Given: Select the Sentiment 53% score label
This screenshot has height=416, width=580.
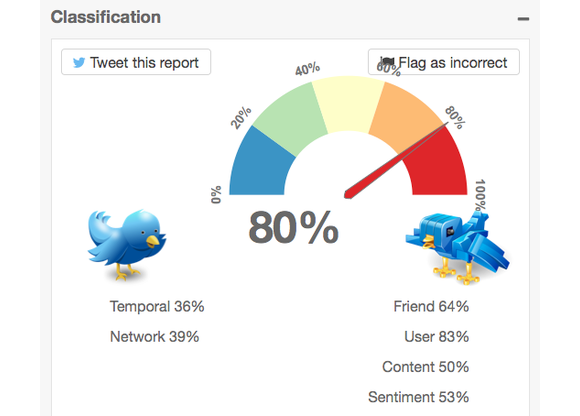Looking at the screenshot, I should pos(418,397).
